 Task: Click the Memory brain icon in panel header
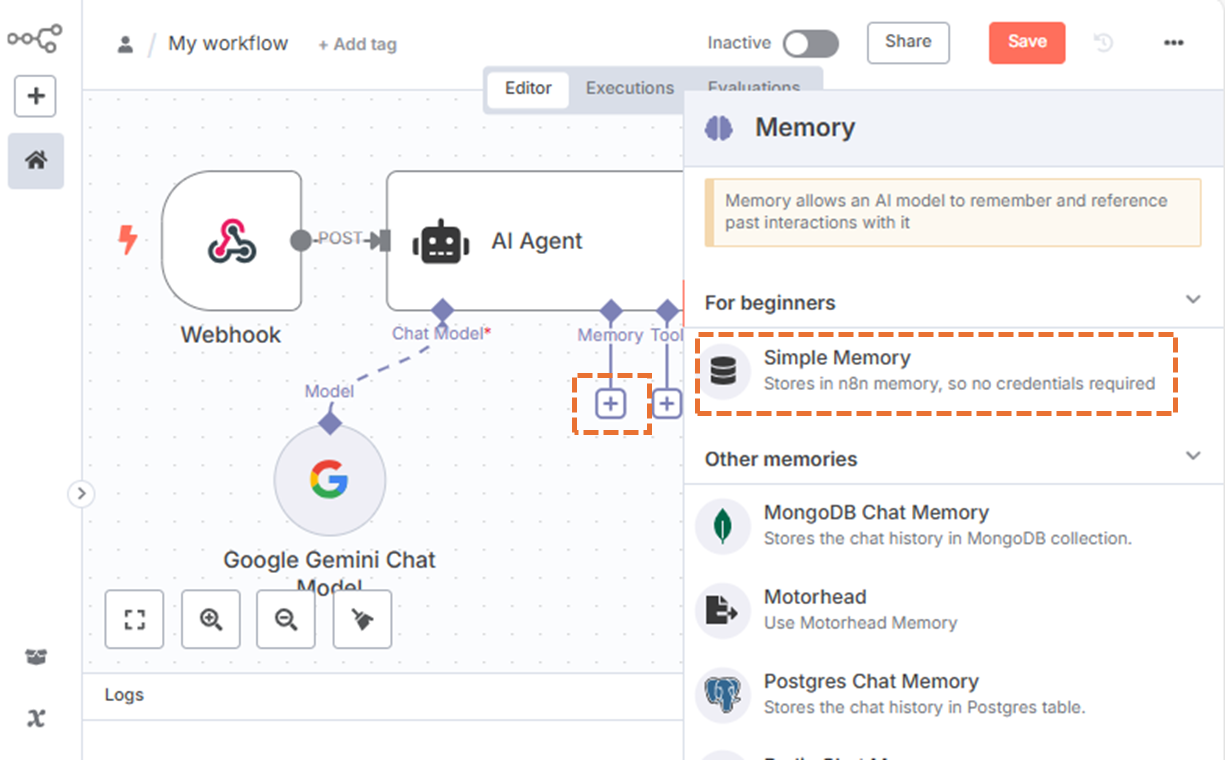pyautogui.click(x=718, y=128)
